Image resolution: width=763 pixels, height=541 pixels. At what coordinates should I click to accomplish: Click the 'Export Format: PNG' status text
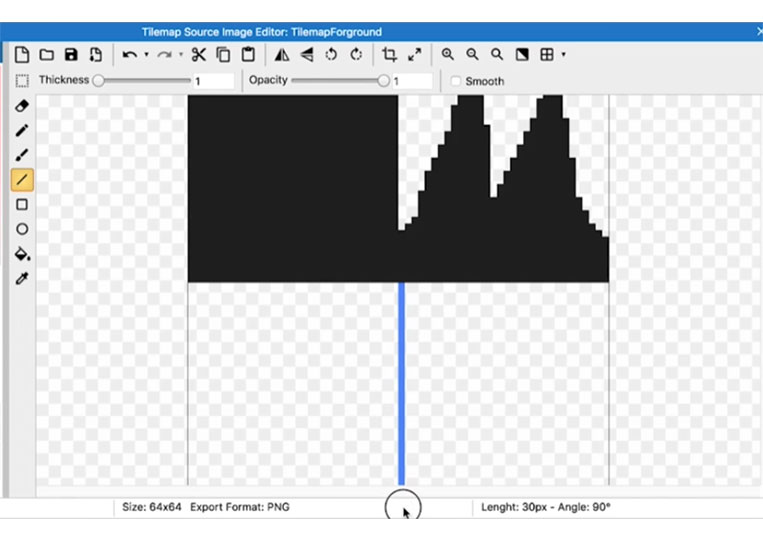click(240, 507)
